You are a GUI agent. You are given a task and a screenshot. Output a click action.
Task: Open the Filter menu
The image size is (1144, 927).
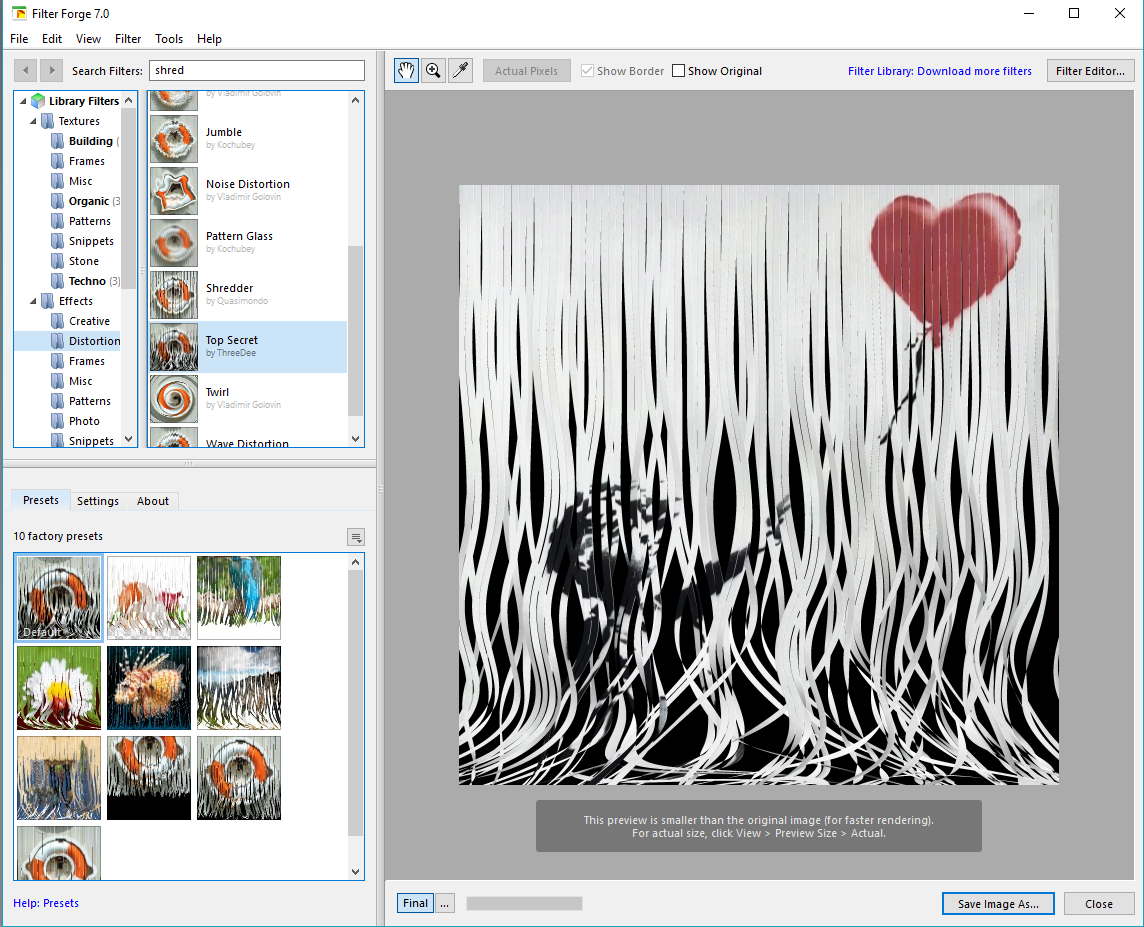pos(127,39)
